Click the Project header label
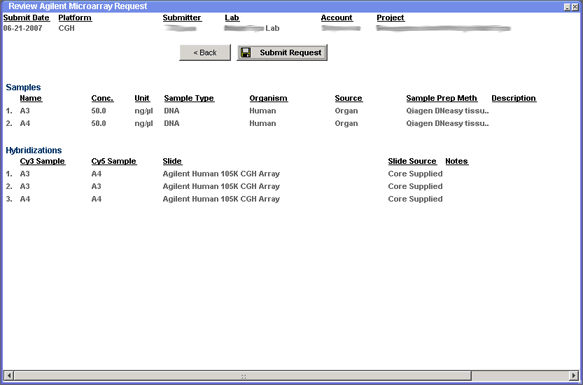 point(390,18)
